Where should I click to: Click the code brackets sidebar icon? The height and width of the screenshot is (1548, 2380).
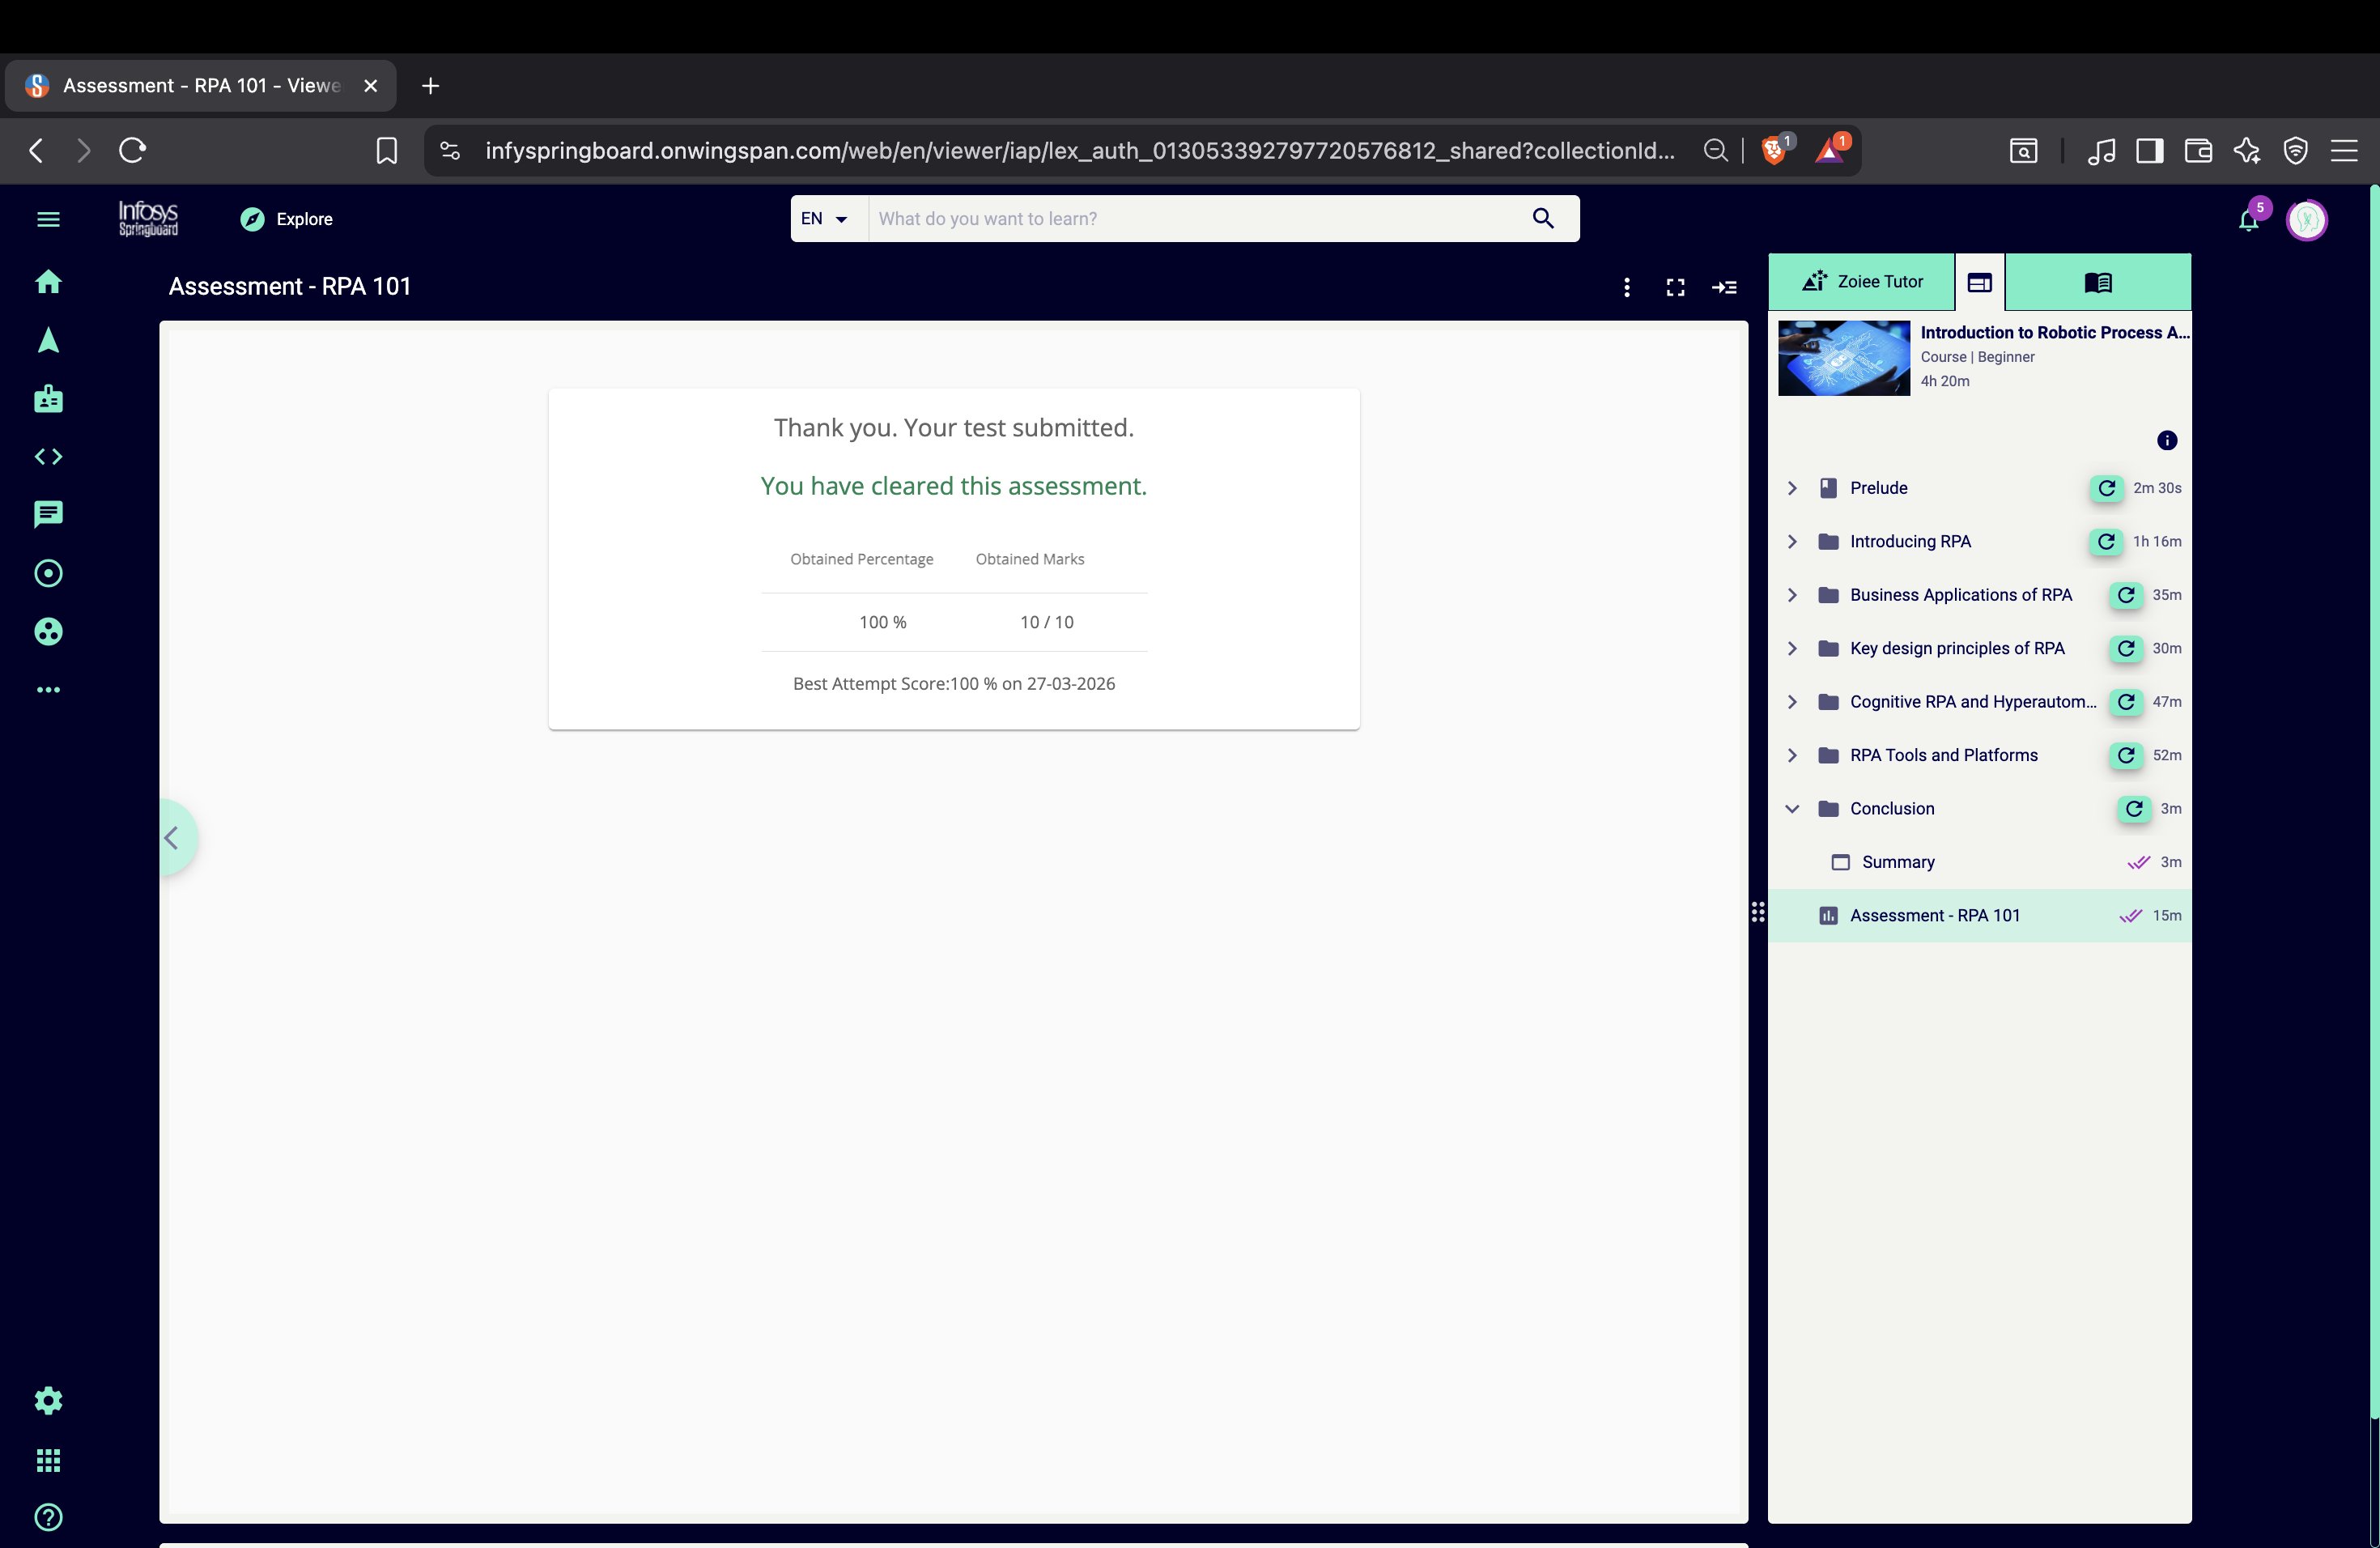pyautogui.click(x=48, y=457)
